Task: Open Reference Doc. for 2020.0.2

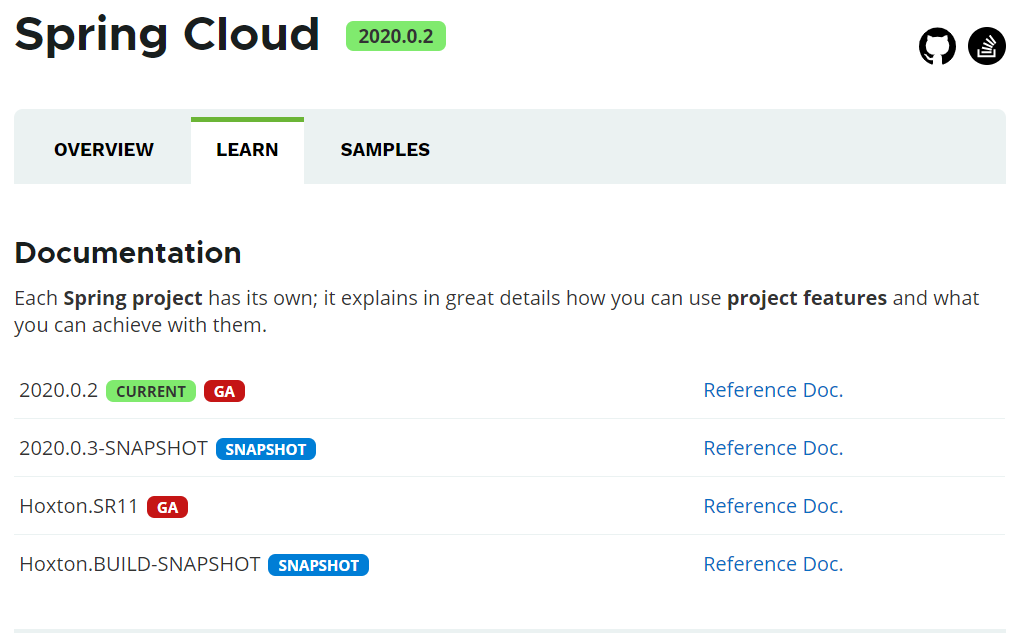Action: [773, 390]
